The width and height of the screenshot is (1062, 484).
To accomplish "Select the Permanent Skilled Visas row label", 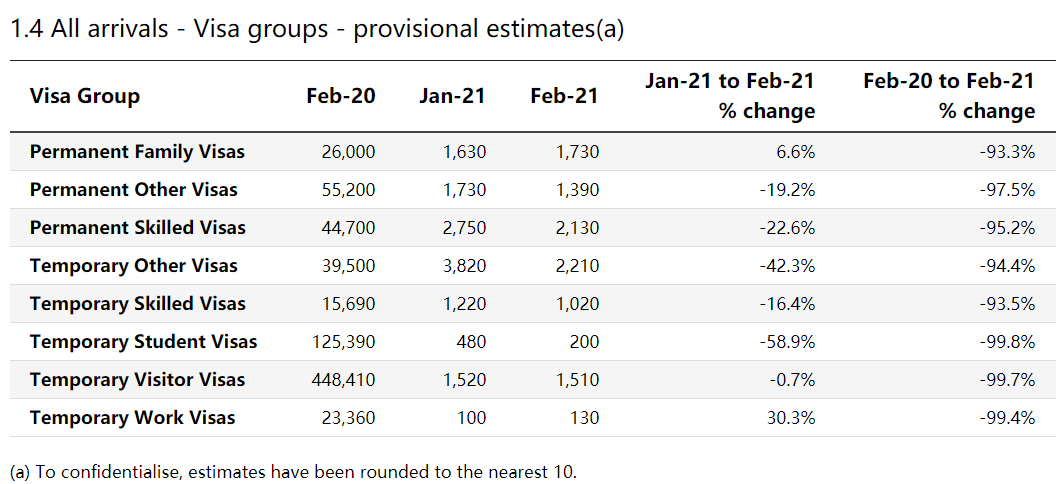I will coord(137,228).
